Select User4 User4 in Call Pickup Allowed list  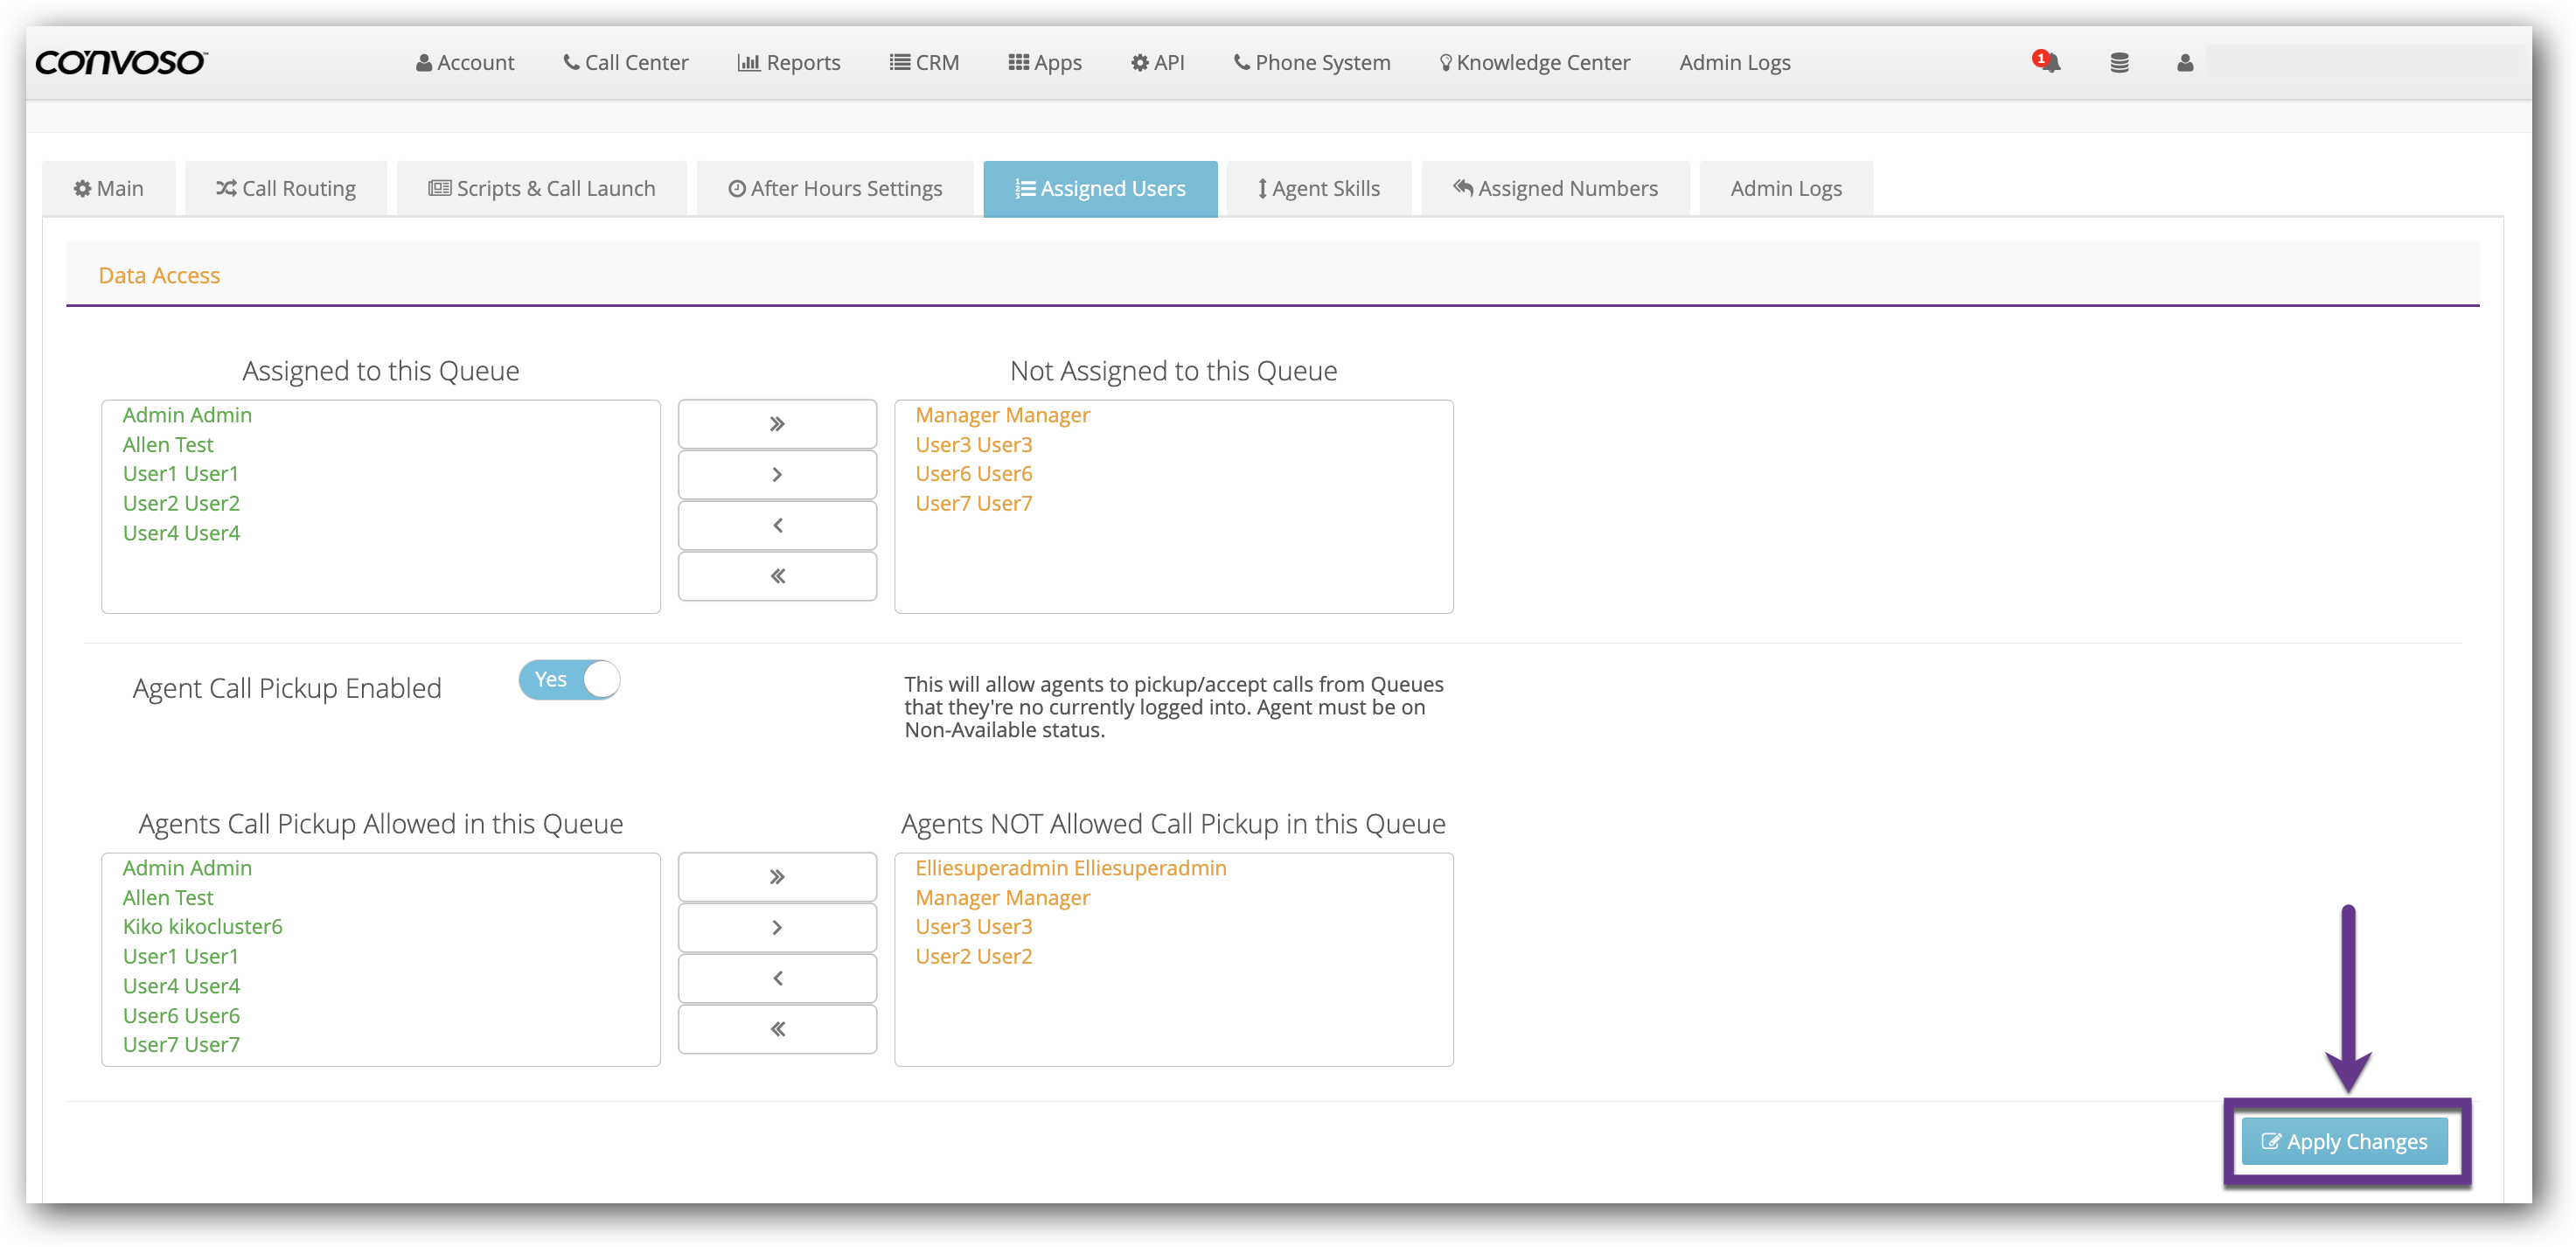click(x=181, y=987)
